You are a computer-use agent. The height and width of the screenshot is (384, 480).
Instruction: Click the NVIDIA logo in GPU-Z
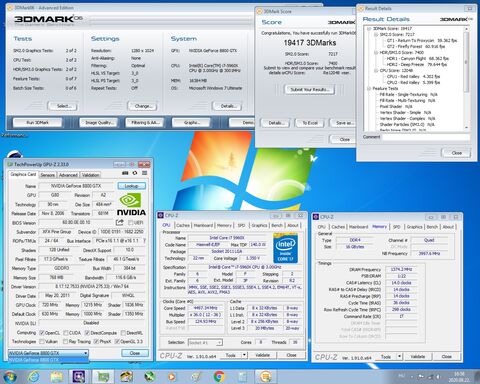pos(131,205)
